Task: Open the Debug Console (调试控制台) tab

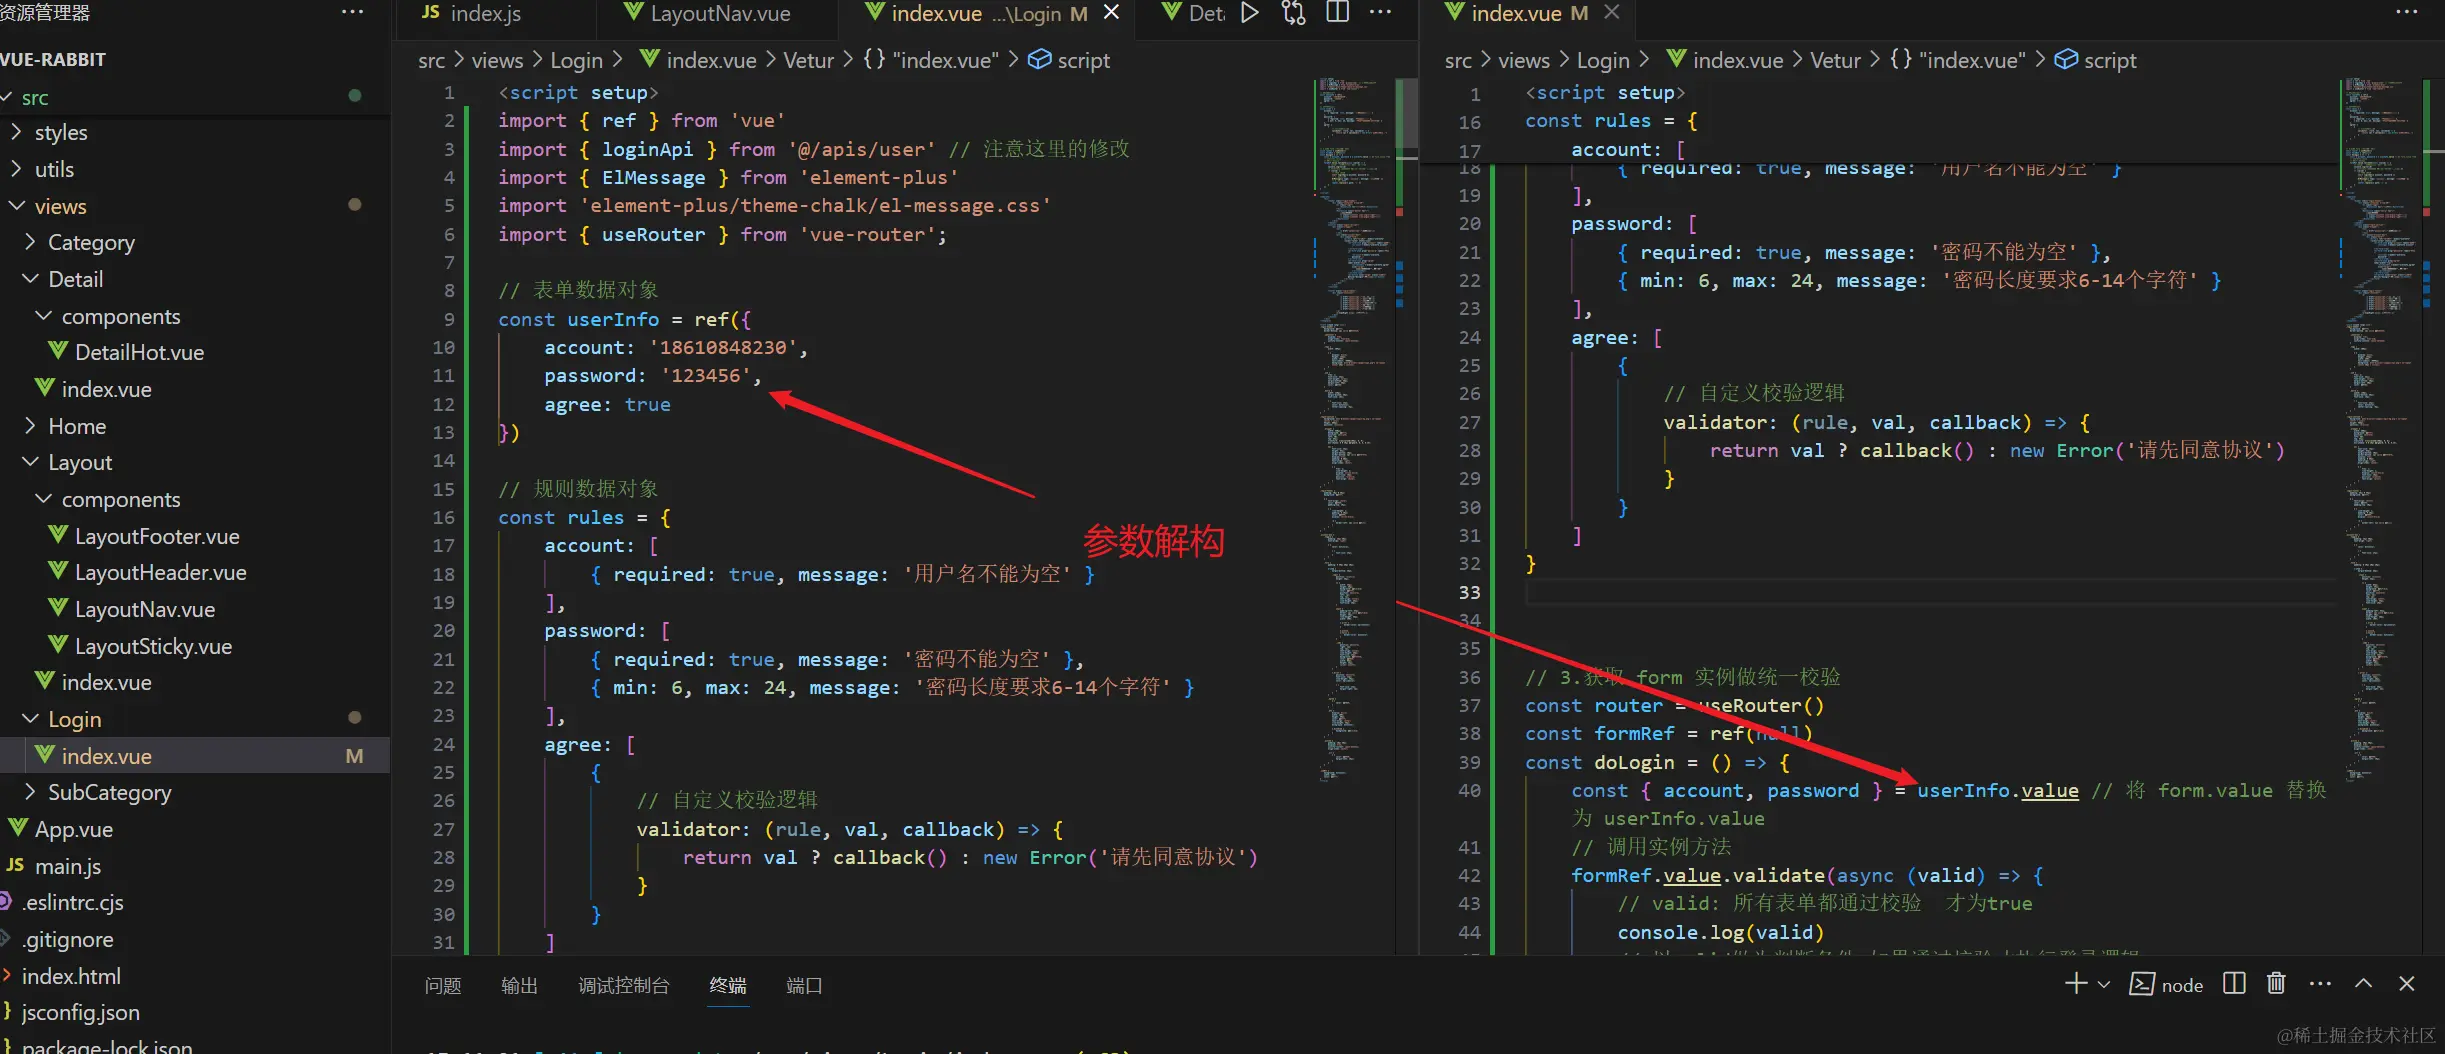Action: pyautogui.click(x=624, y=986)
